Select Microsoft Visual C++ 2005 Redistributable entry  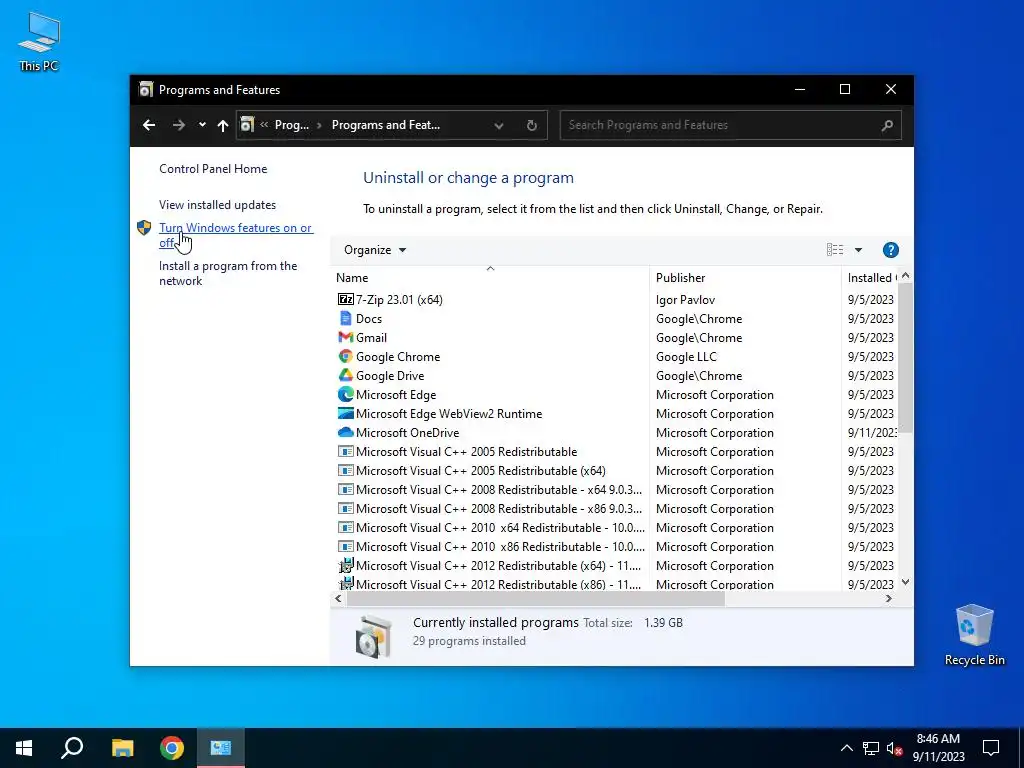tap(466, 452)
